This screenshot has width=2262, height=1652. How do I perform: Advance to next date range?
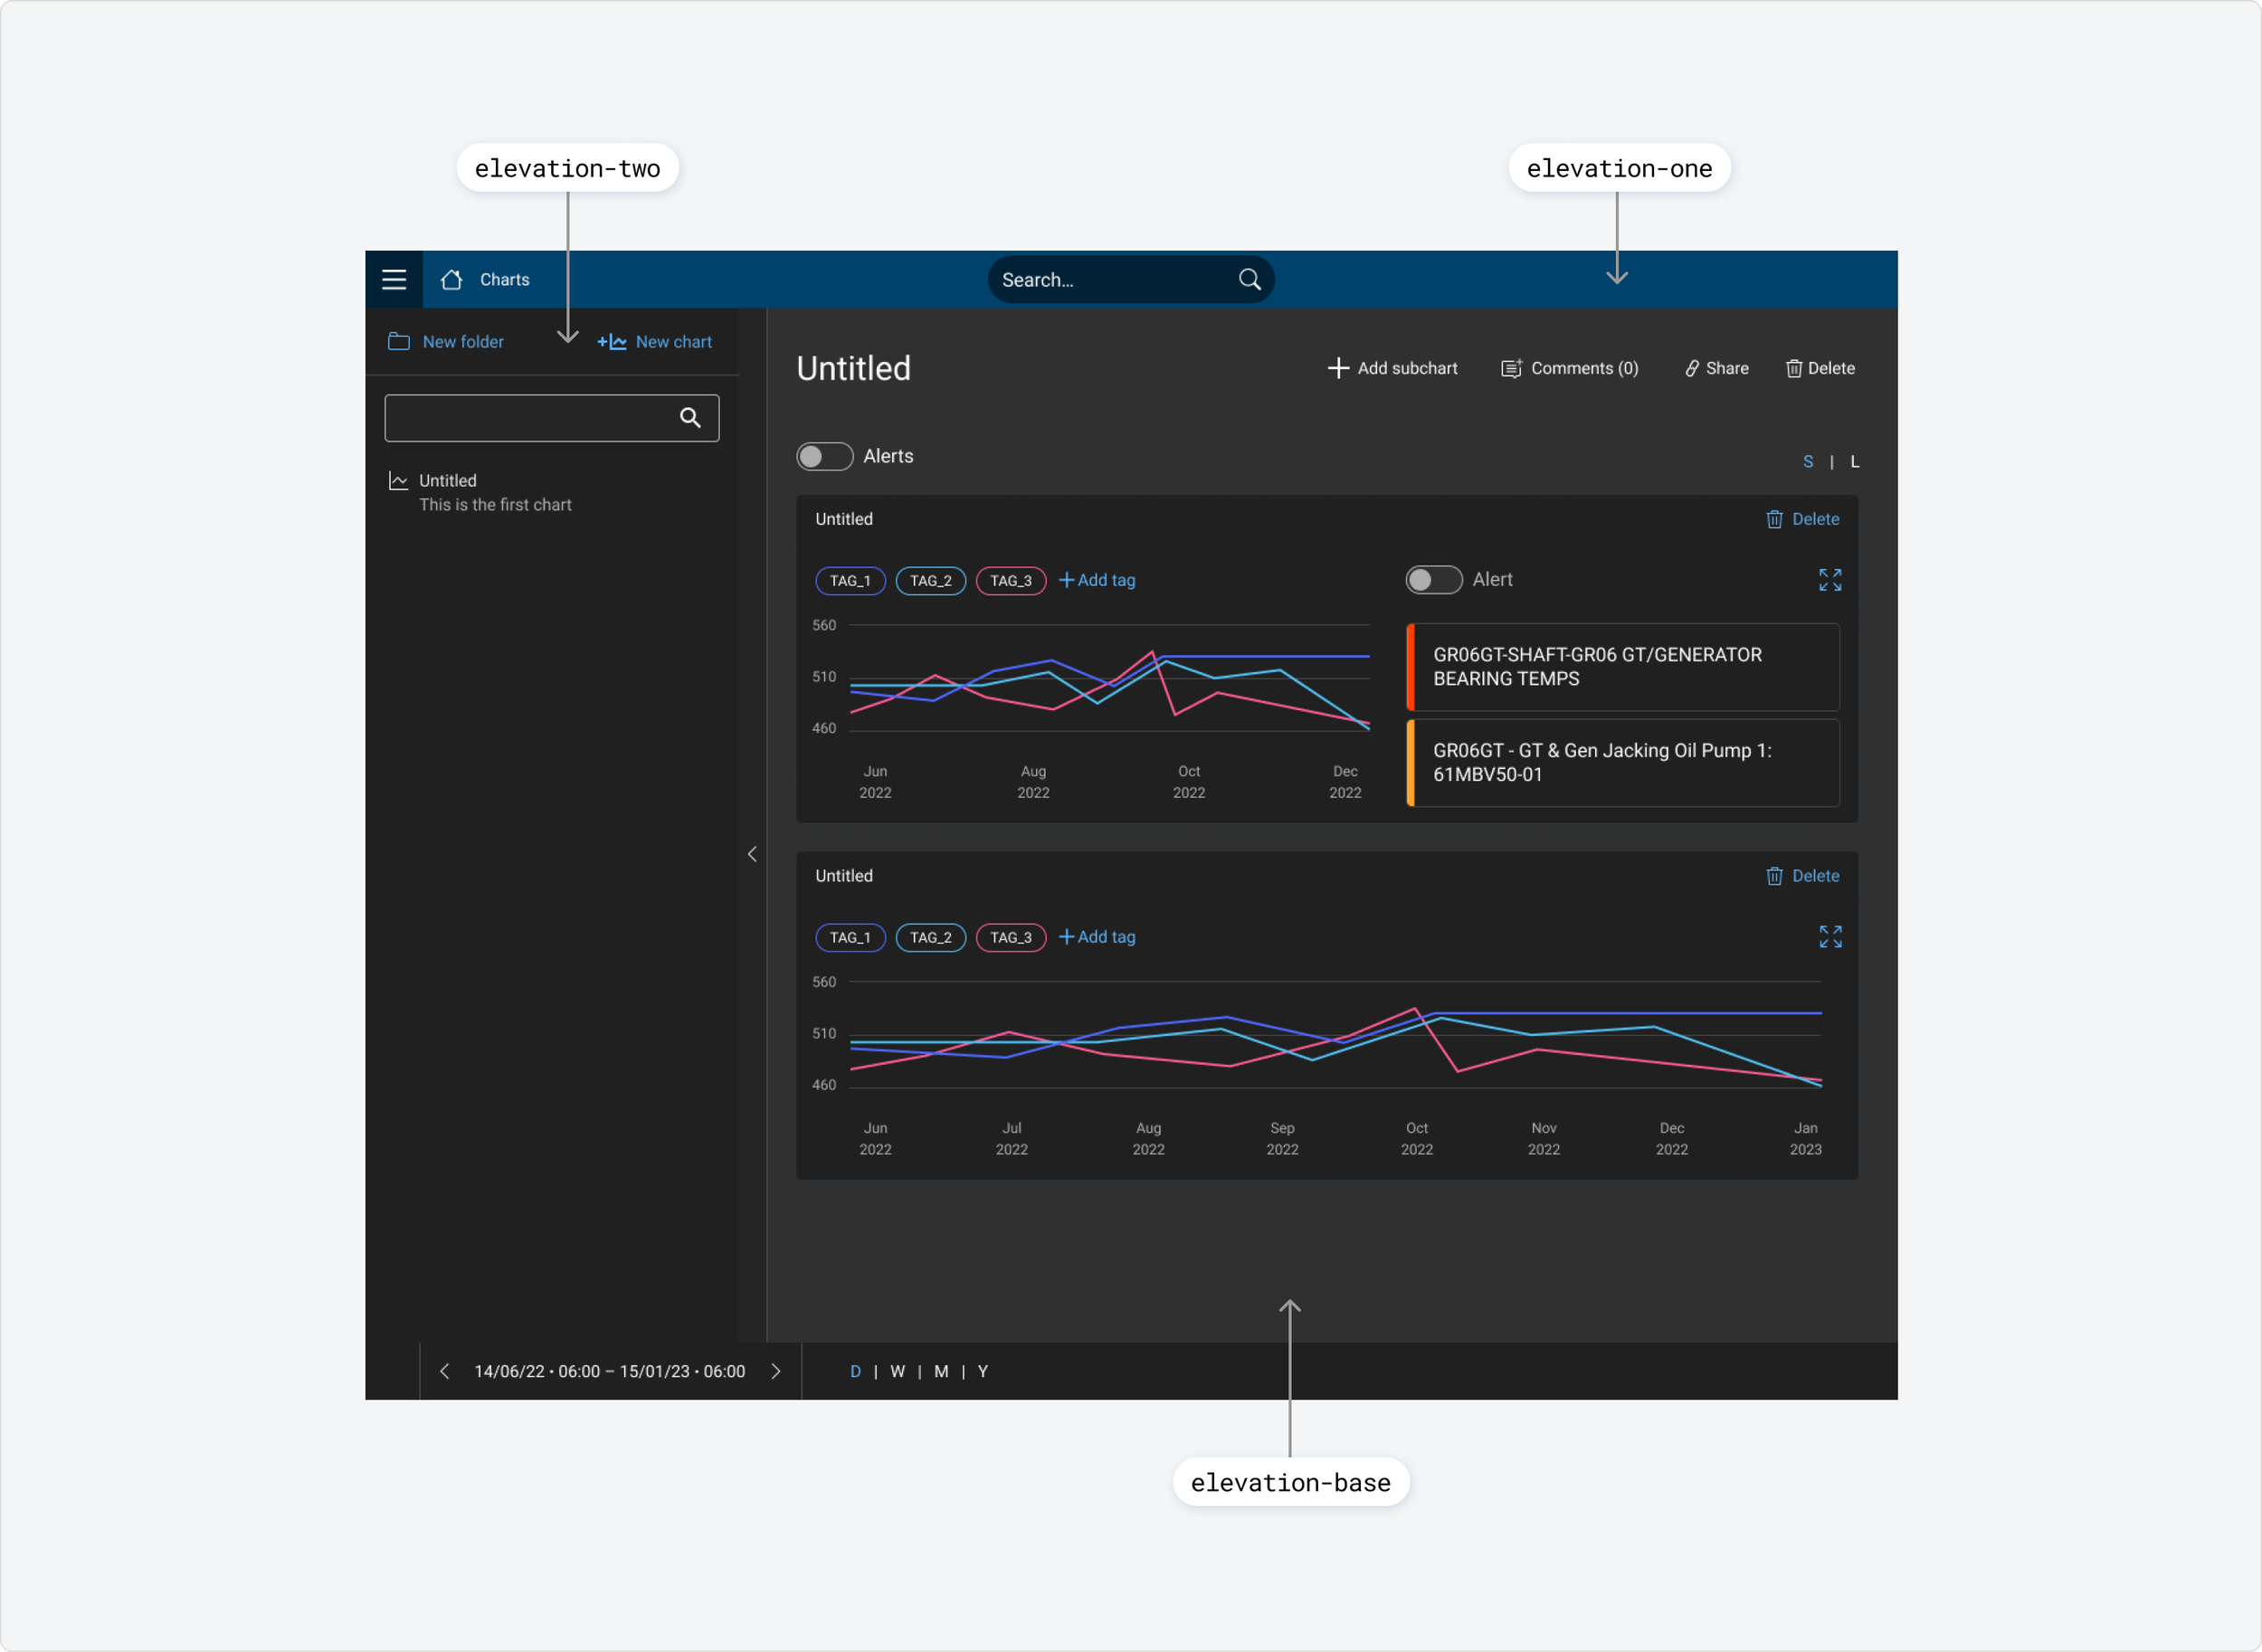pyautogui.click(x=776, y=1371)
